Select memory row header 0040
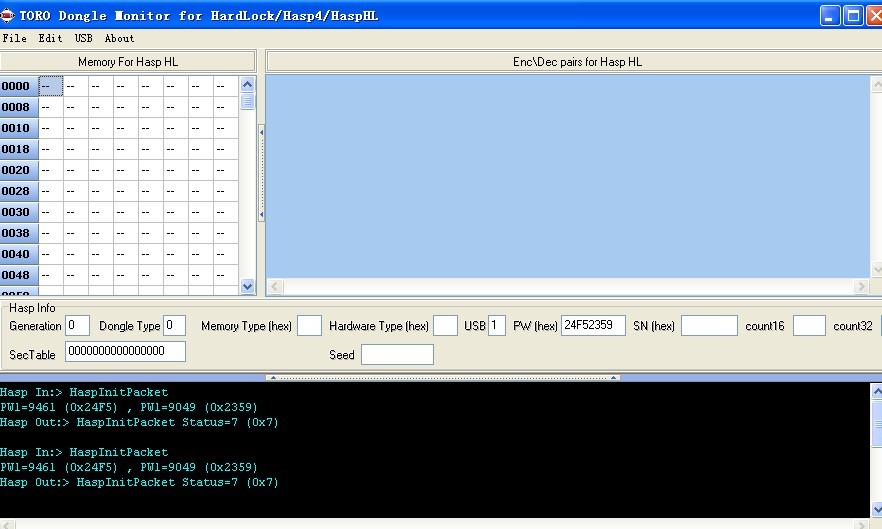This screenshot has height=529, width=882. click(x=19, y=254)
